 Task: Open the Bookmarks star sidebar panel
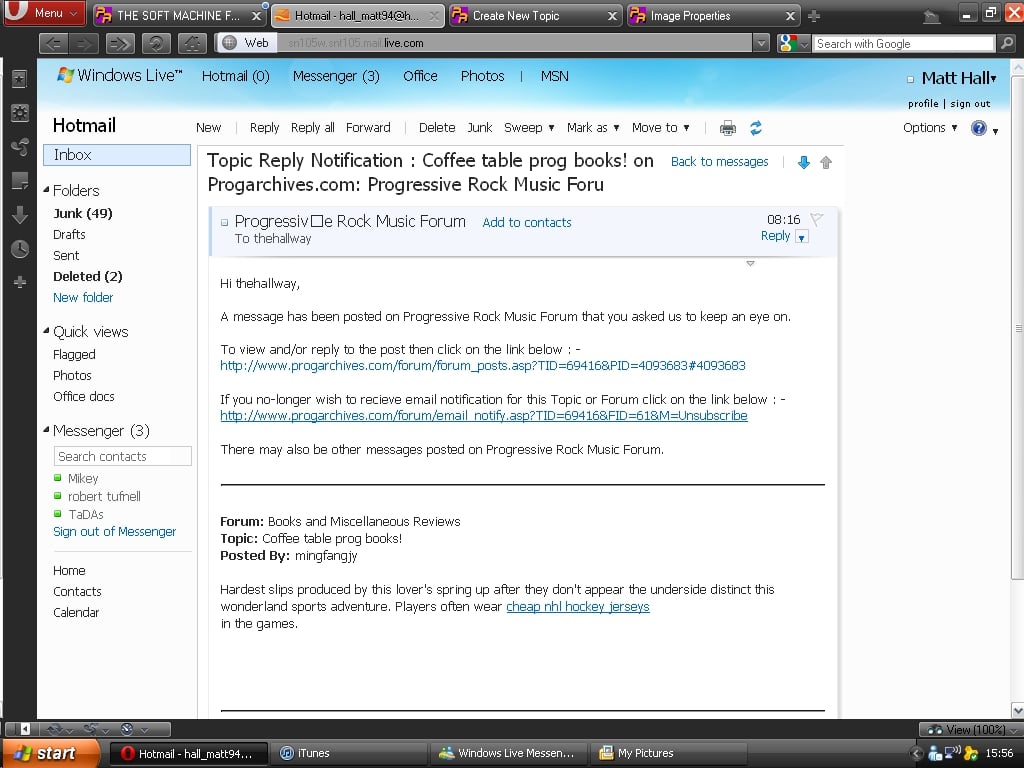pyautogui.click(x=20, y=79)
